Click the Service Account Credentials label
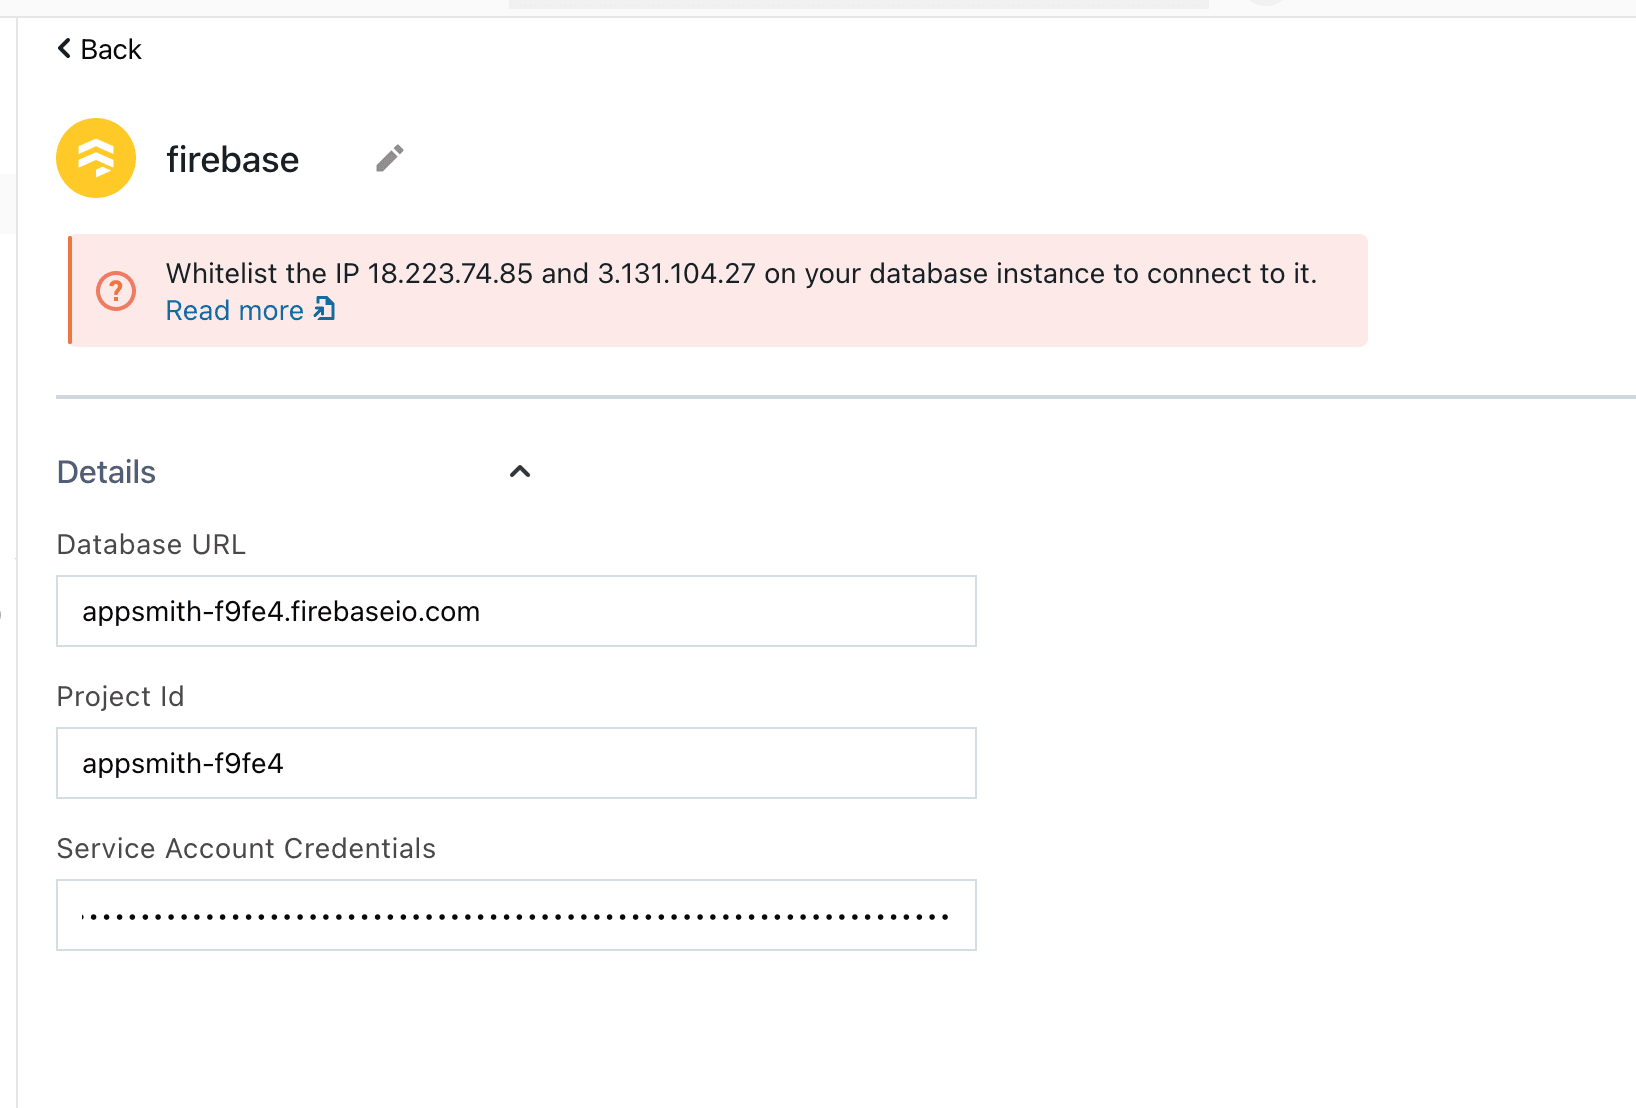Screen dimensions: 1636x1108 [x=246, y=849]
